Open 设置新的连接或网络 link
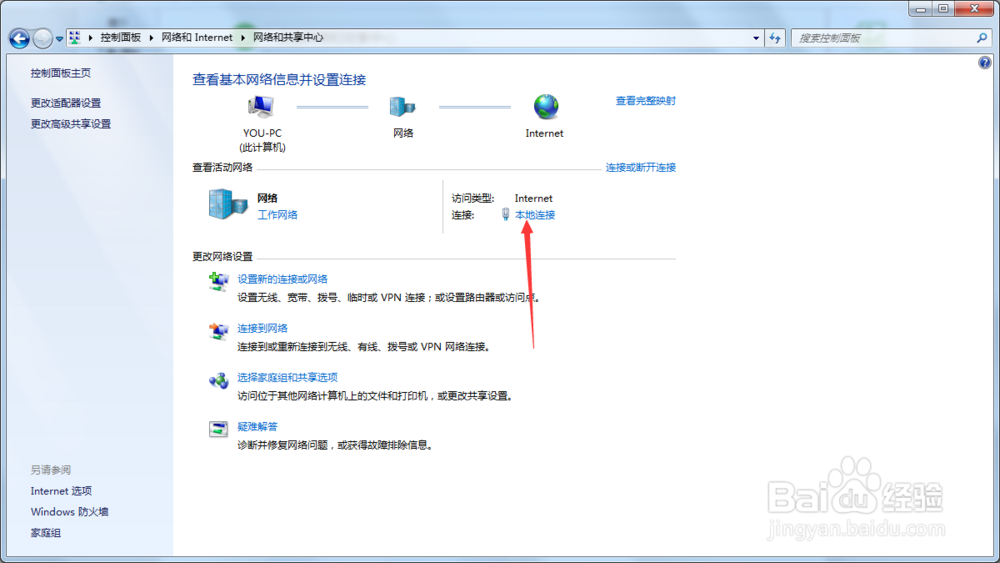The image size is (1000, 563). tap(283, 279)
